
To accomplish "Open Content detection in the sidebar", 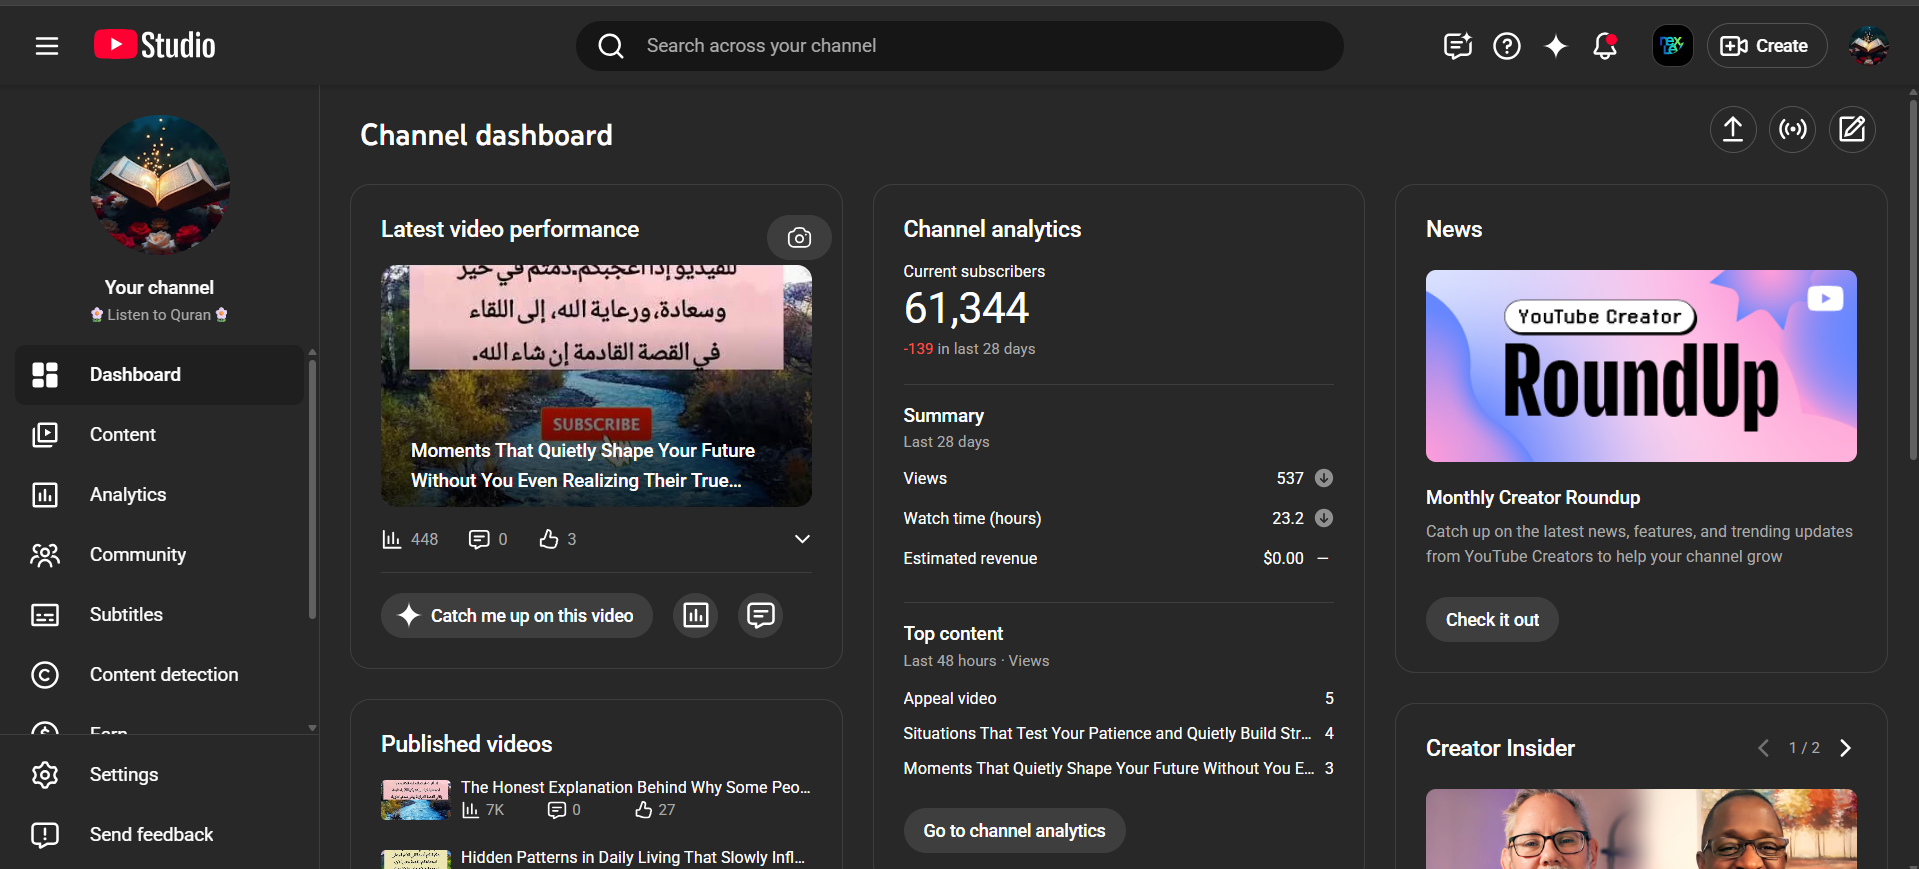I will pos(159,675).
